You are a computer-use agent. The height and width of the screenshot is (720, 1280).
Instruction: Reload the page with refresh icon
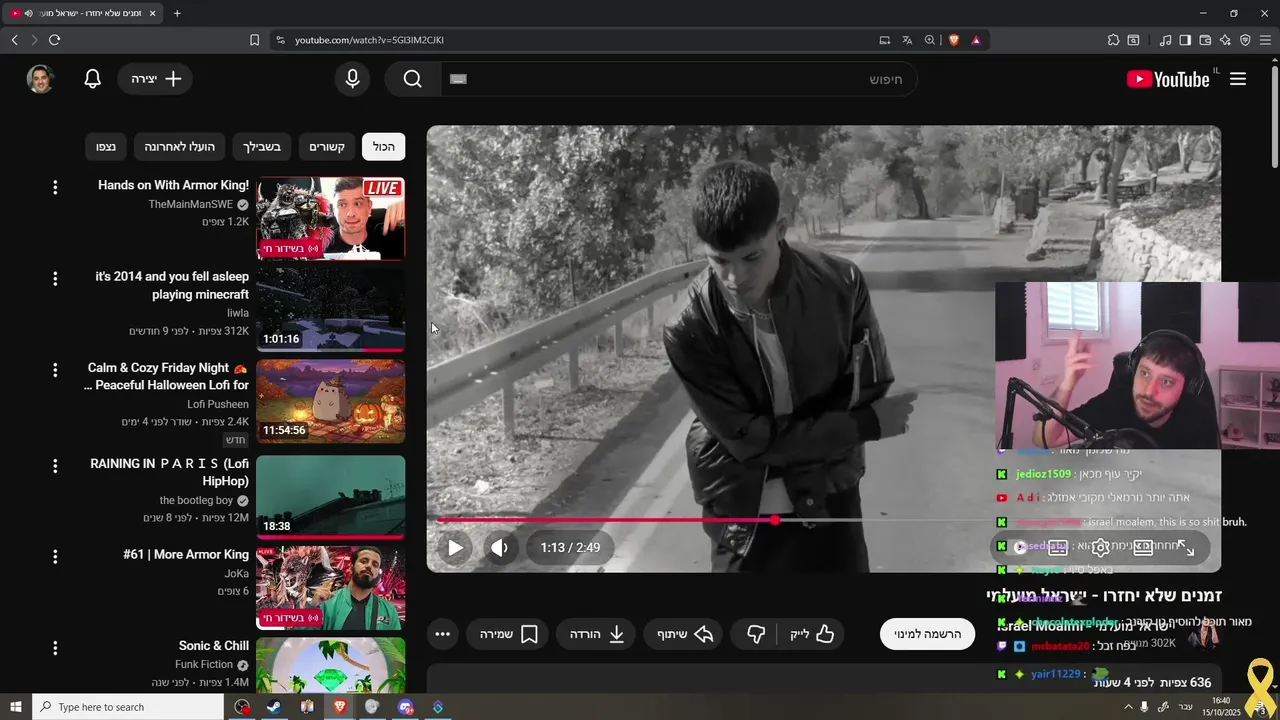(54, 40)
